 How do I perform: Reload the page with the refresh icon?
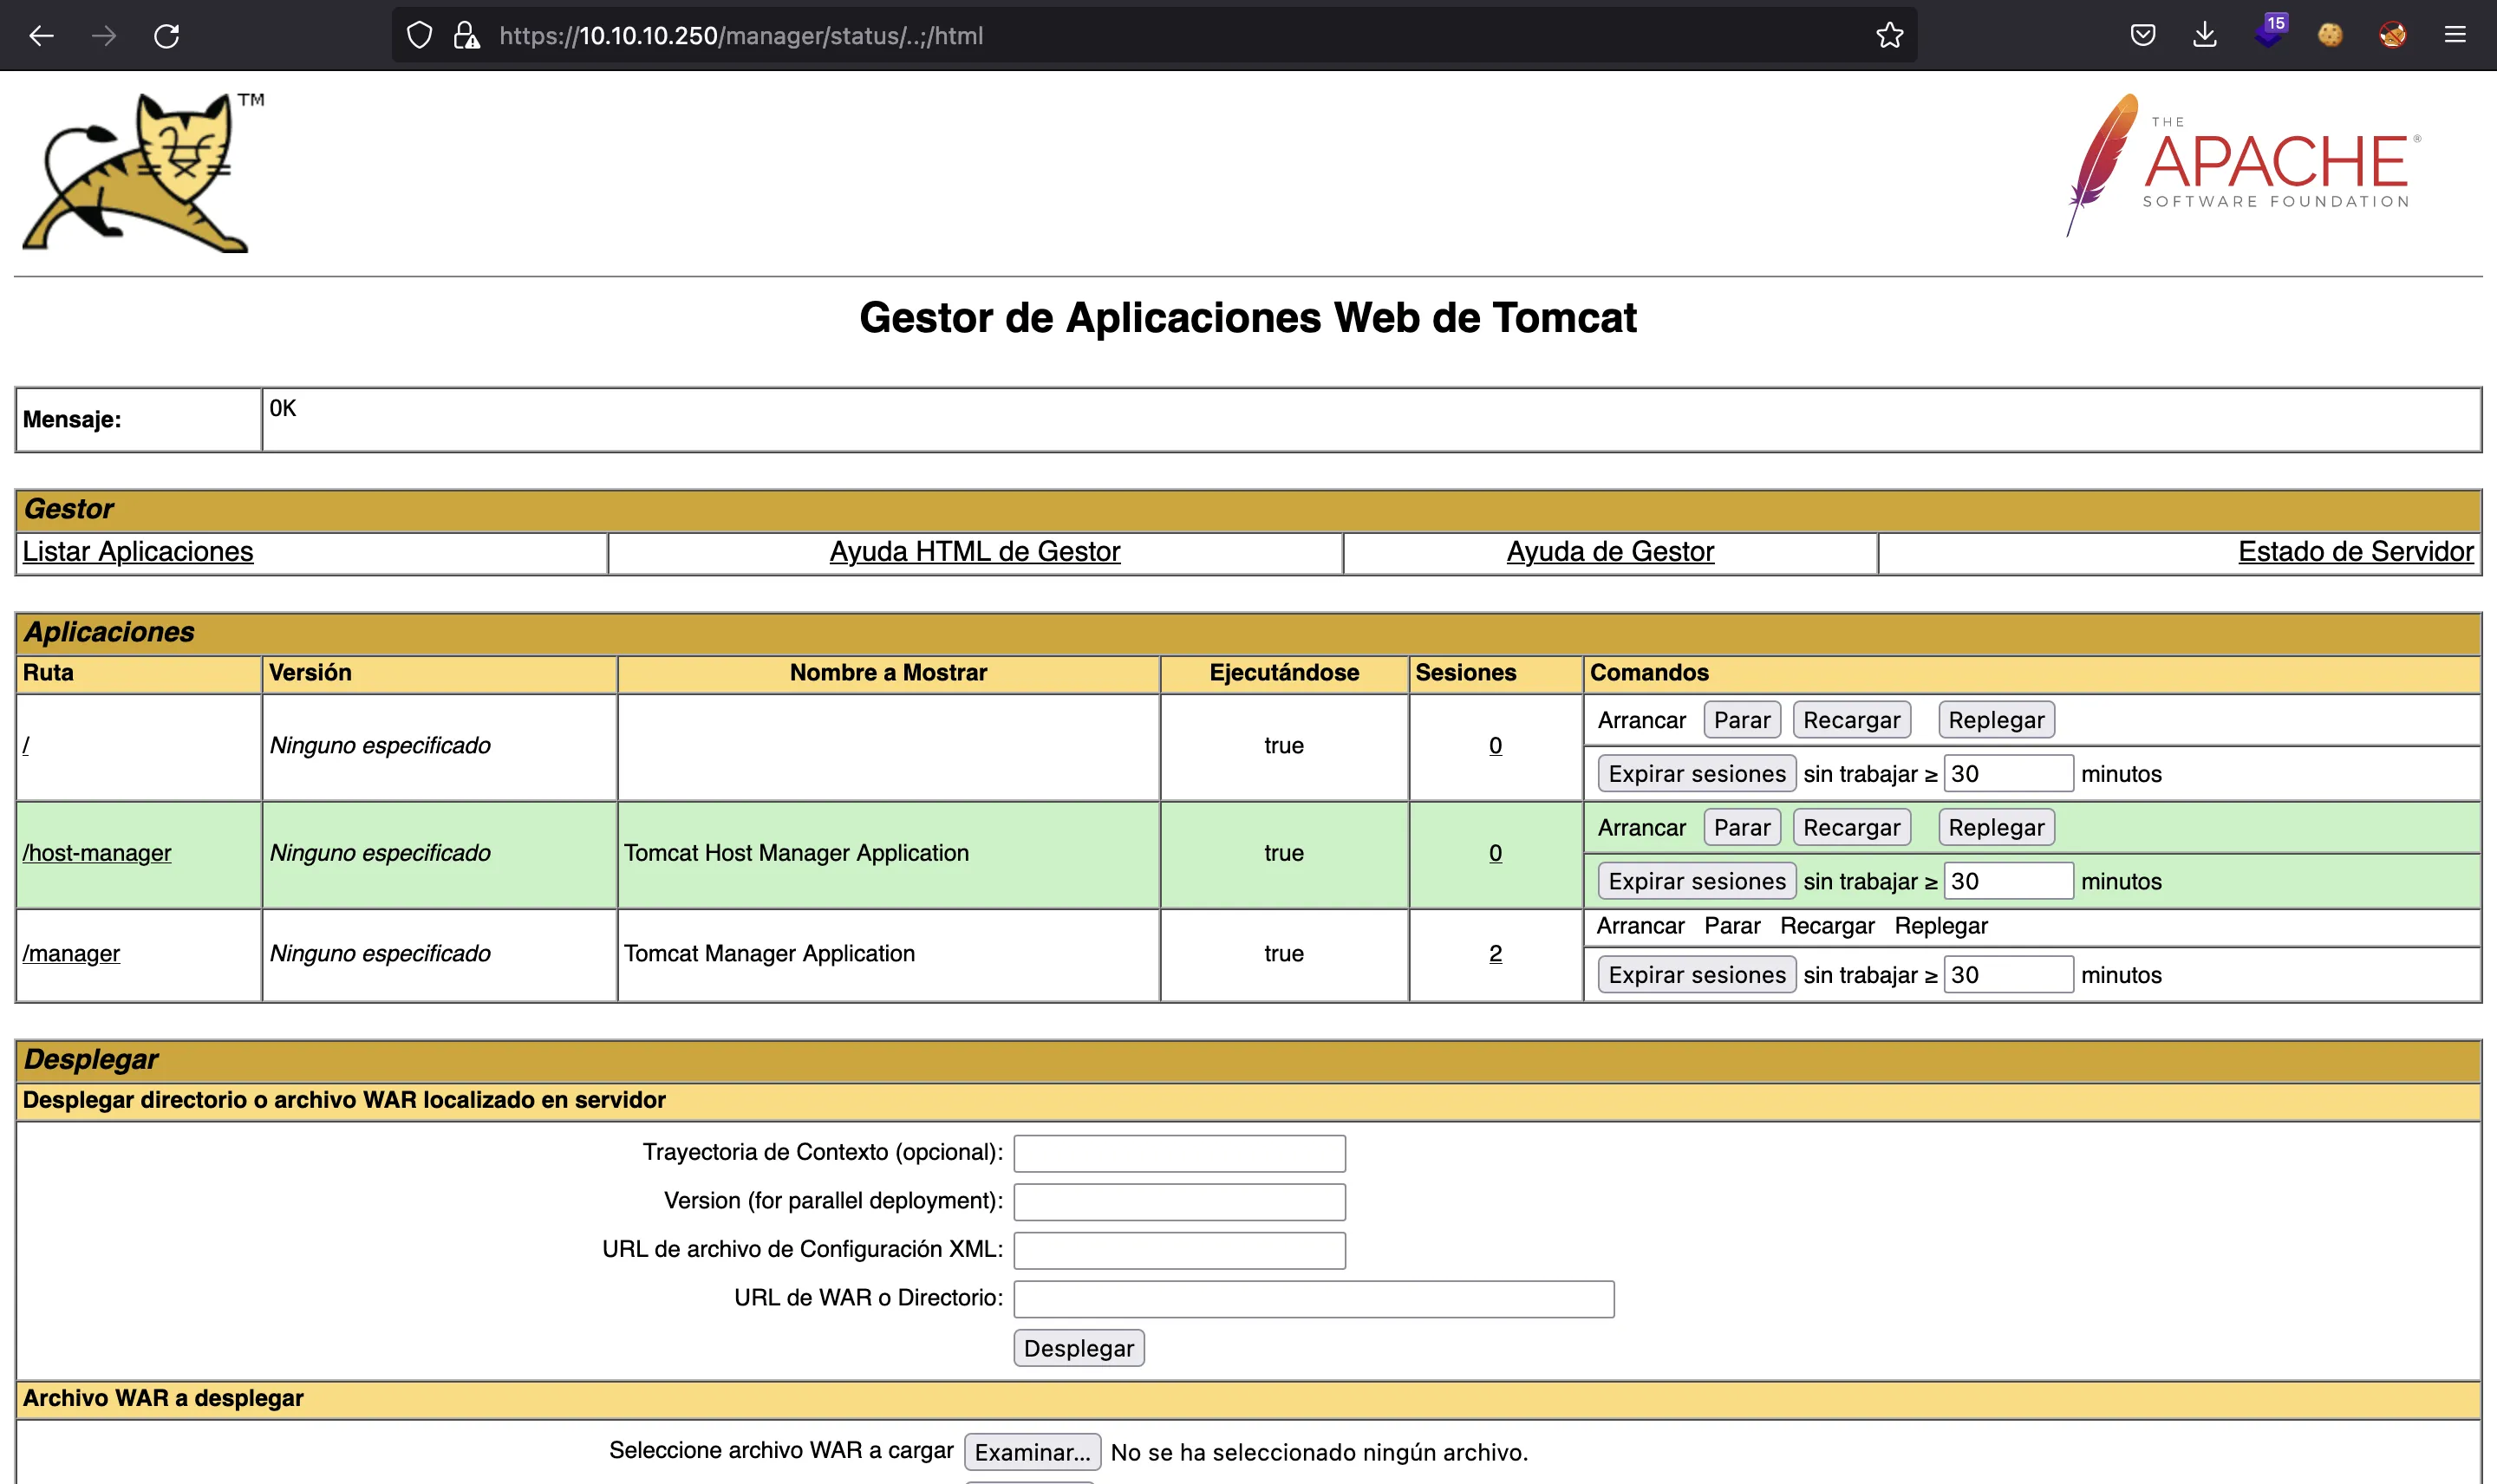(x=167, y=36)
